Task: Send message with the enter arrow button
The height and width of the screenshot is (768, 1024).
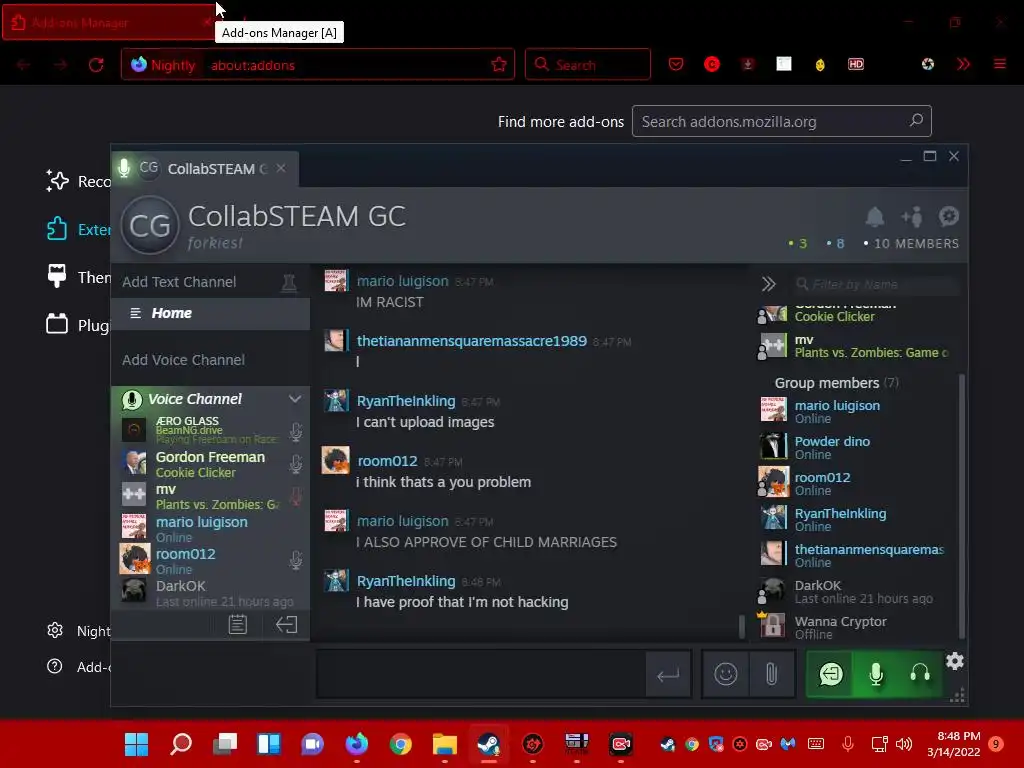Action: click(x=668, y=675)
